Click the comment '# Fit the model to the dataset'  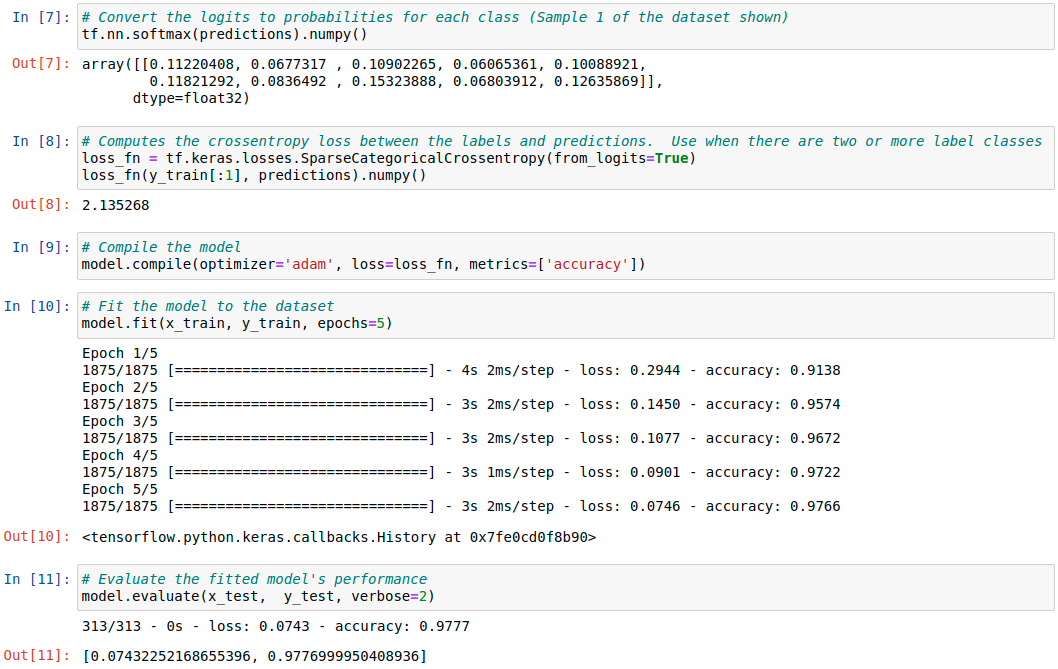208,306
